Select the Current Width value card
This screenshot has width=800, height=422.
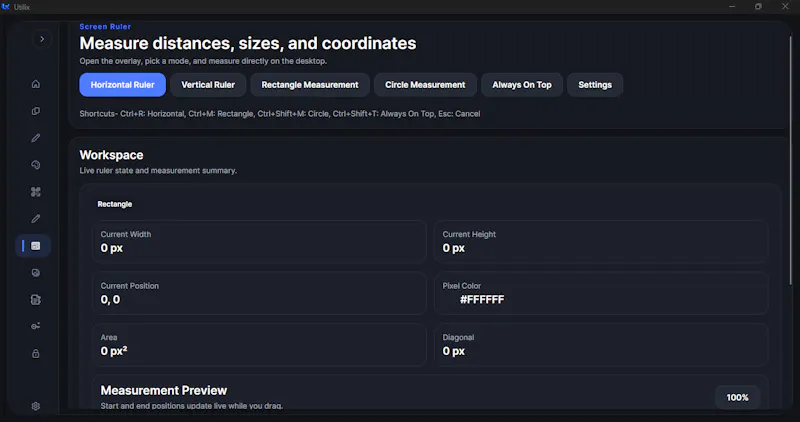[x=259, y=241]
